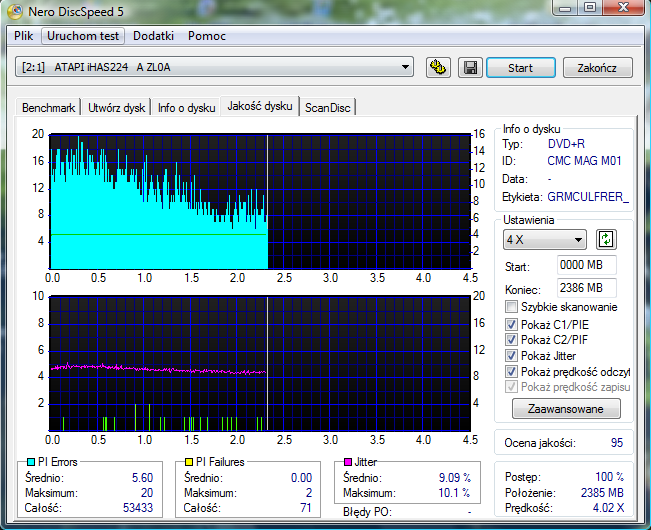Click label text GRMCULFRER_
The width and height of the screenshot is (651, 530).
tap(587, 197)
